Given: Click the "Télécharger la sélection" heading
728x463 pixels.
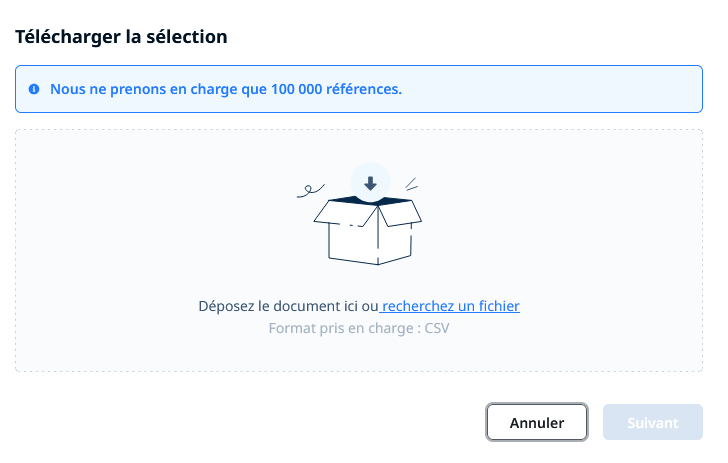Looking at the screenshot, I should click(x=121, y=37).
